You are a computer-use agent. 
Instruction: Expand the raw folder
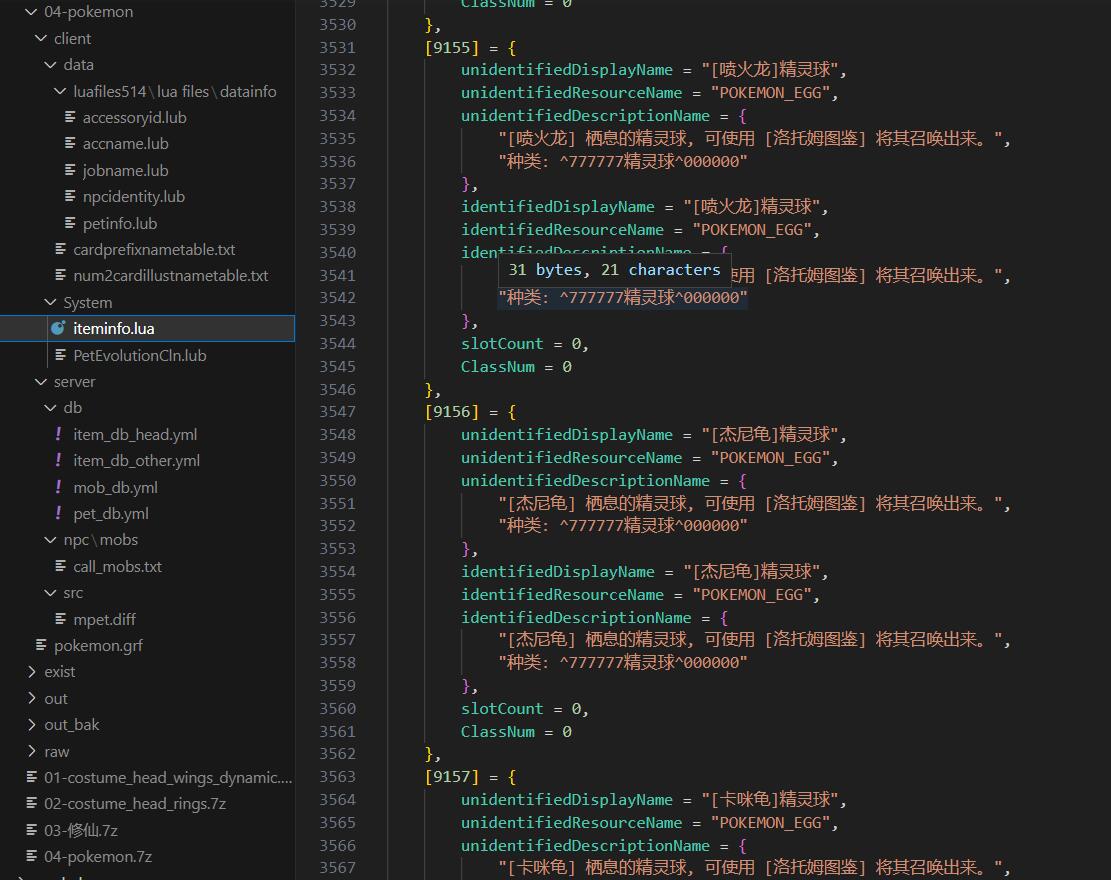32,751
